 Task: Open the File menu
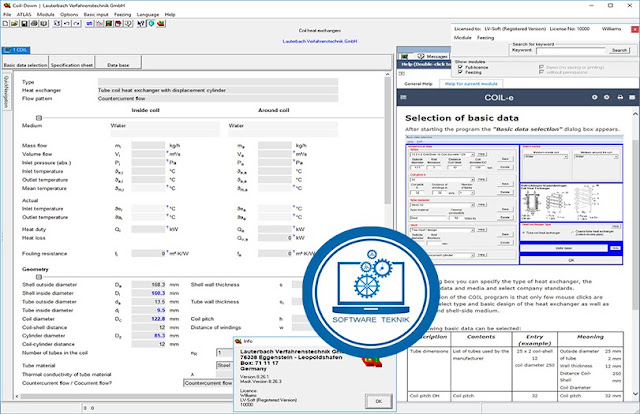click(7, 14)
